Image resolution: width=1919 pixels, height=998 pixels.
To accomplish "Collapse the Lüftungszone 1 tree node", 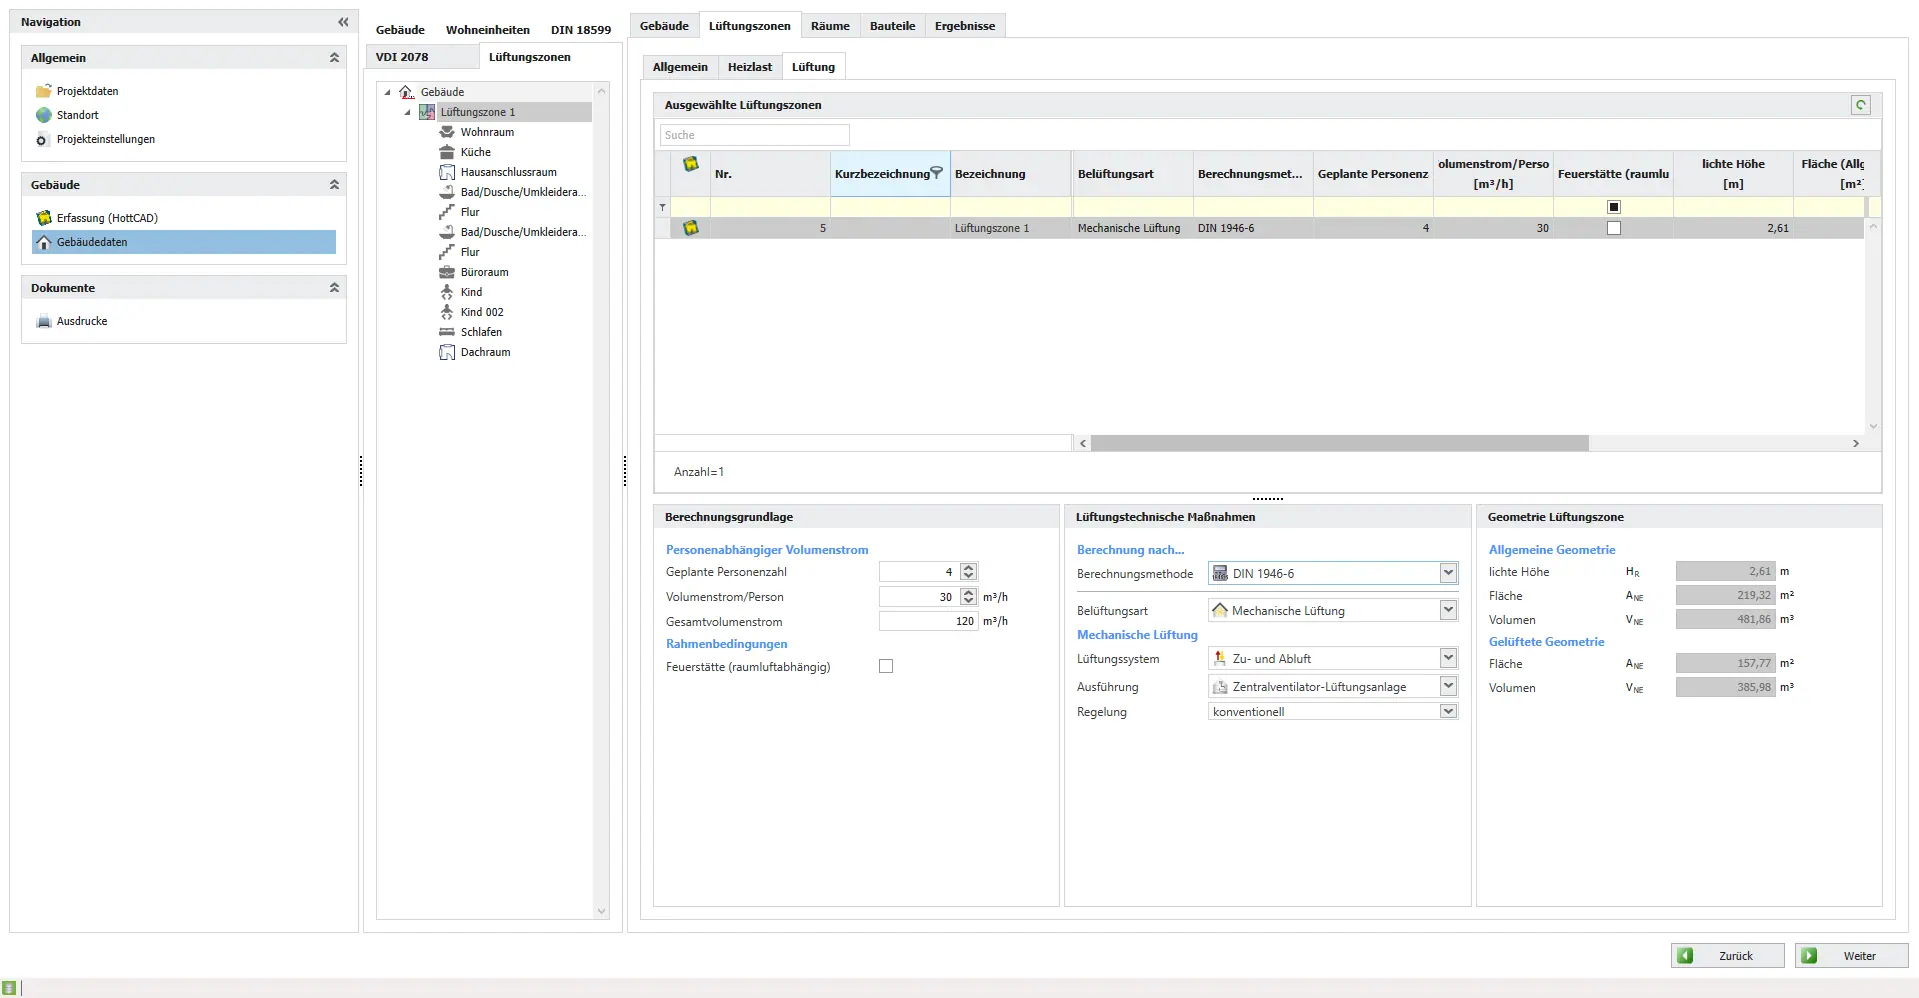I will (x=408, y=112).
